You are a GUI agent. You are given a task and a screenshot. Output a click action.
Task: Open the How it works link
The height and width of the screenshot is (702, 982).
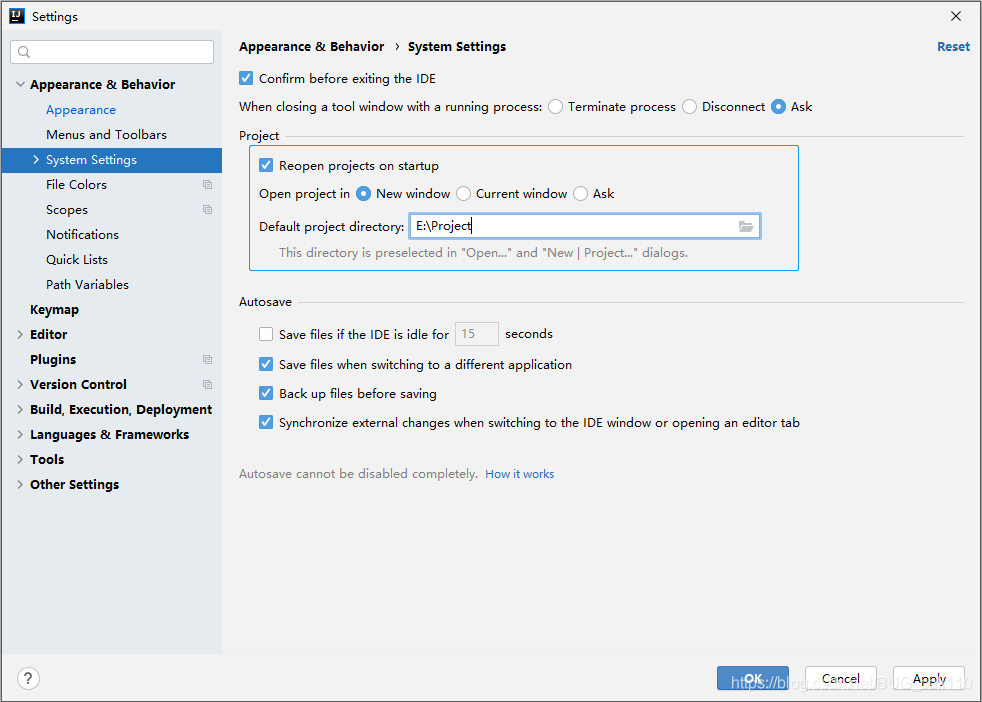point(520,473)
